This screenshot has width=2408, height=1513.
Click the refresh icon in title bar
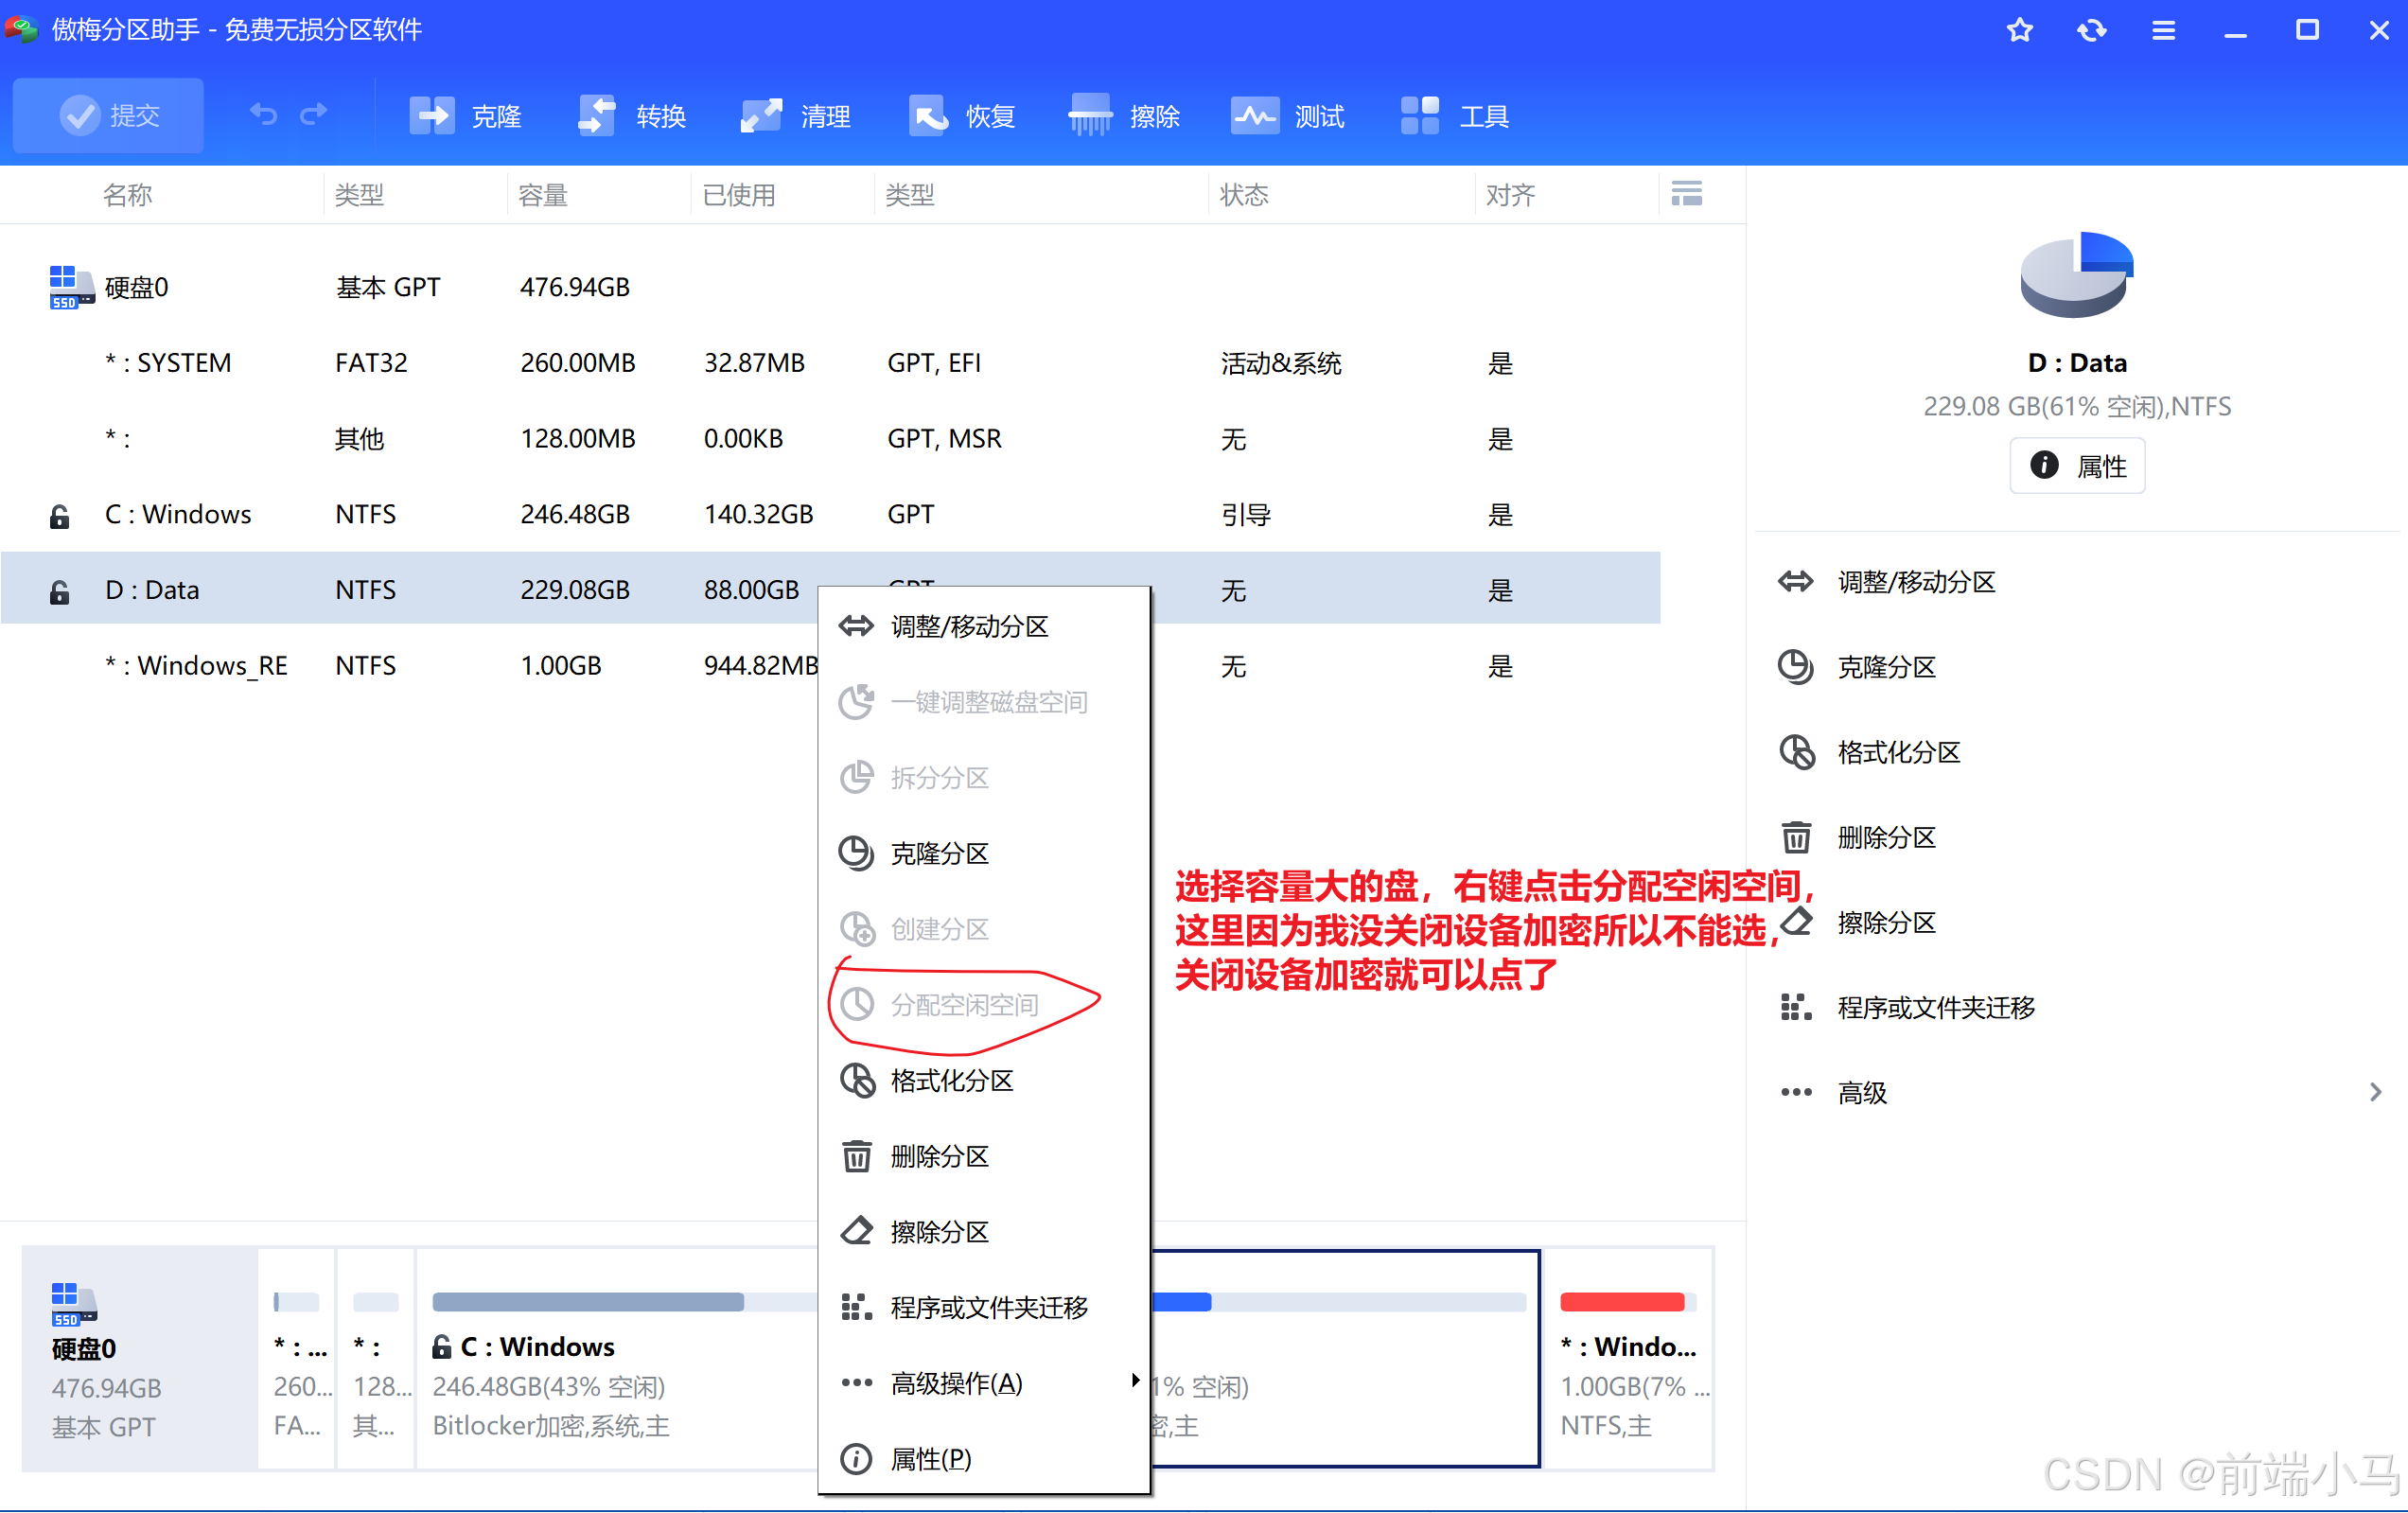click(2091, 30)
